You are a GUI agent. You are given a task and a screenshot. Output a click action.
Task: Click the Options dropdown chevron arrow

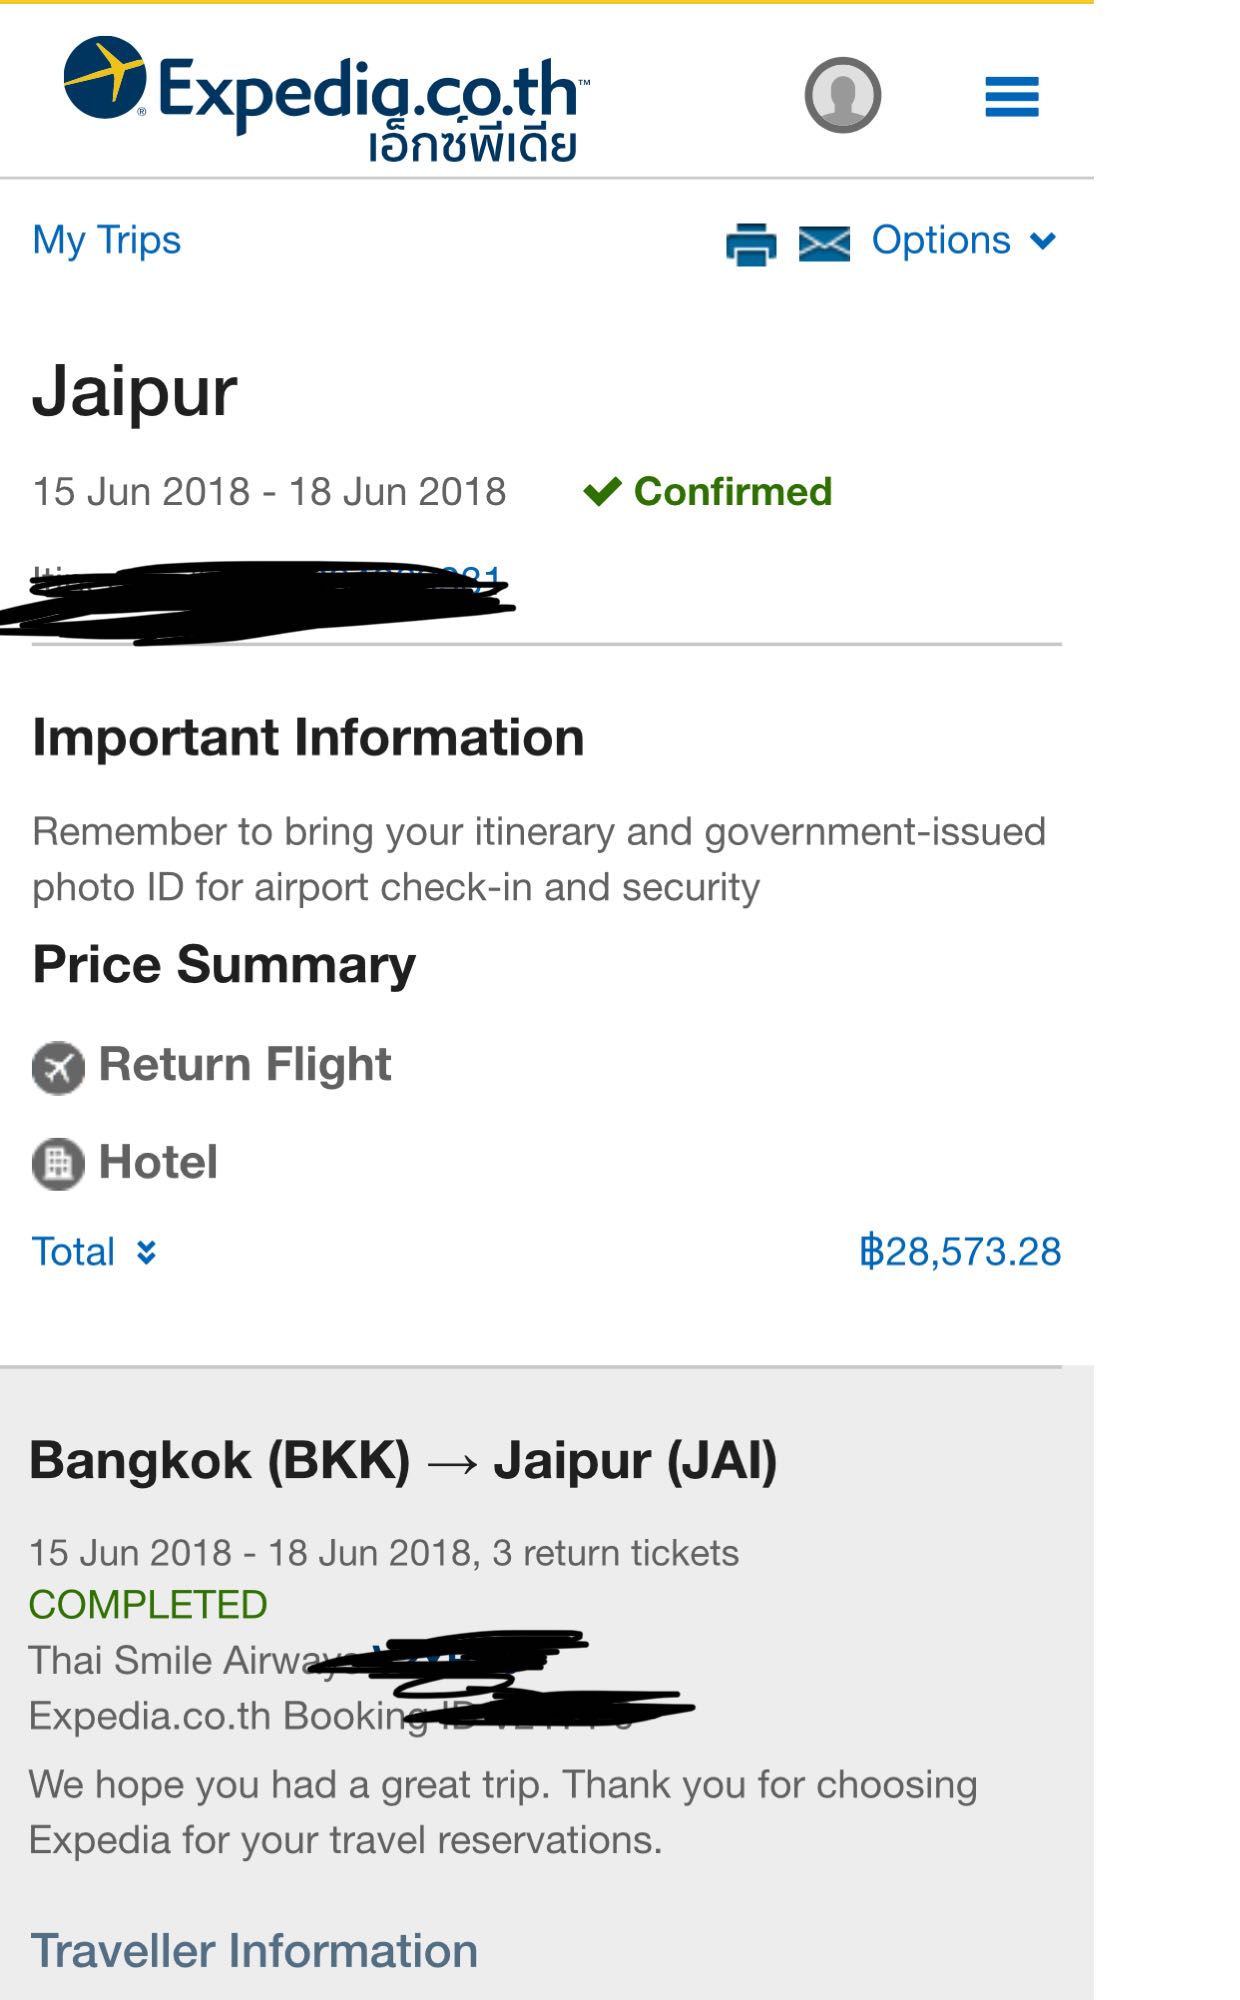click(x=1043, y=241)
